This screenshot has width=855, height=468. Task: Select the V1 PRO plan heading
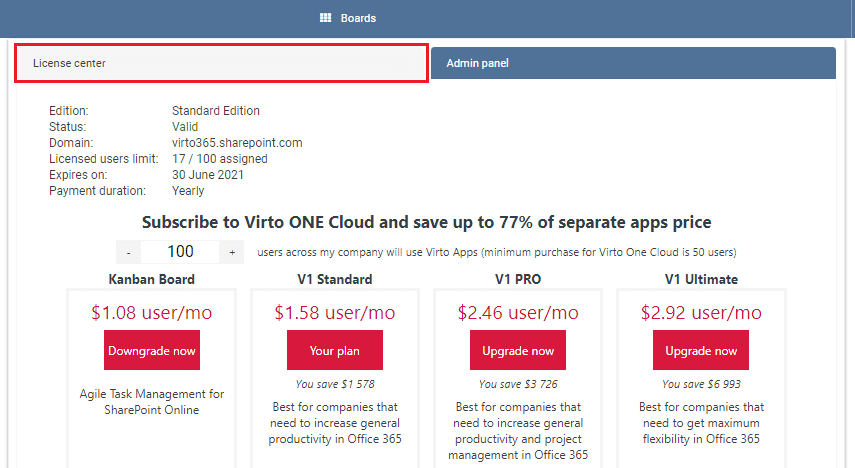518,279
